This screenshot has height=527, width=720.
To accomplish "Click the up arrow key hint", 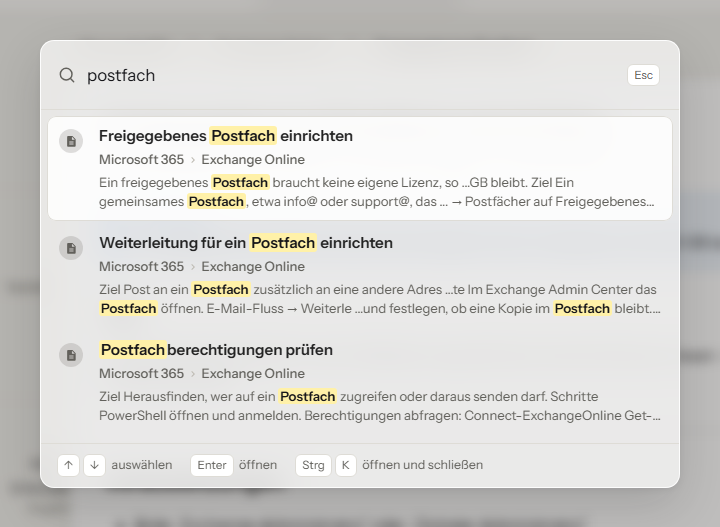I will (x=68, y=465).
